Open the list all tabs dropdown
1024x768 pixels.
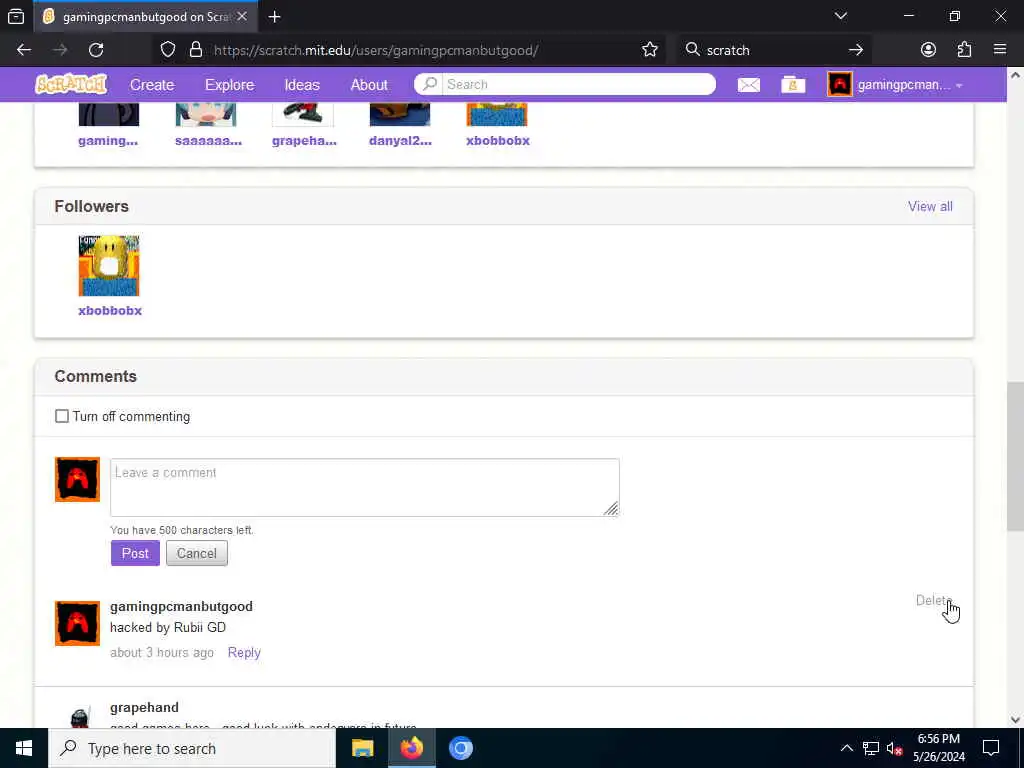(x=841, y=16)
